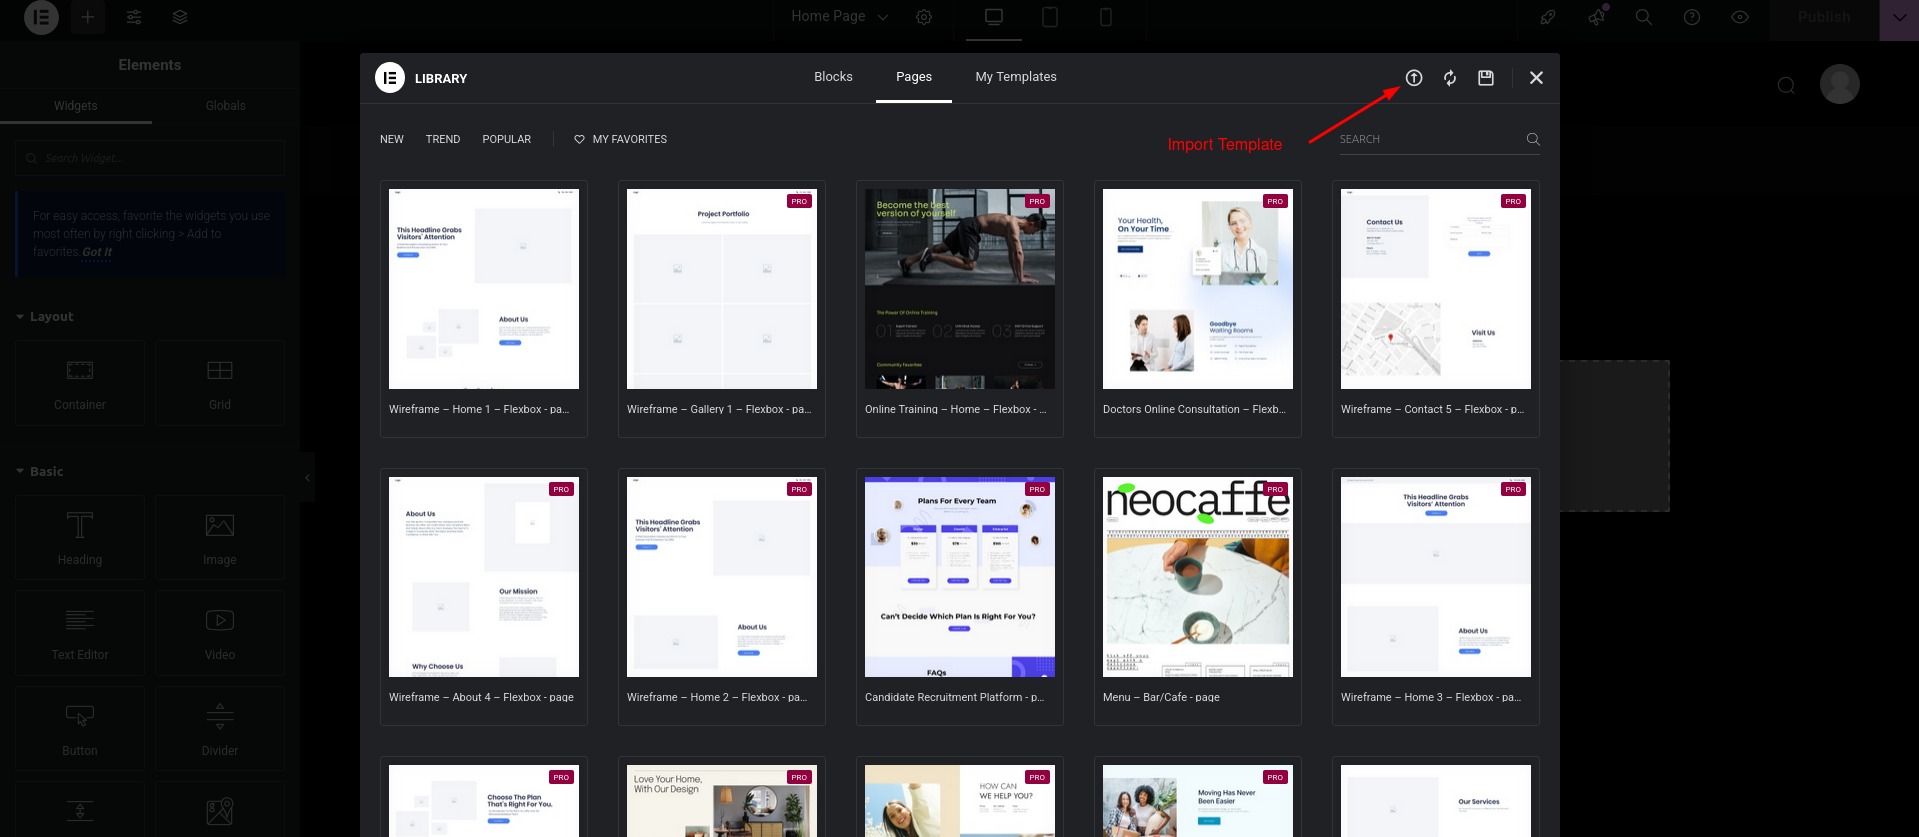This screenshot has height=837, width=1919.
Task: Select the Grid widget
Action: [x=220, y=383]
